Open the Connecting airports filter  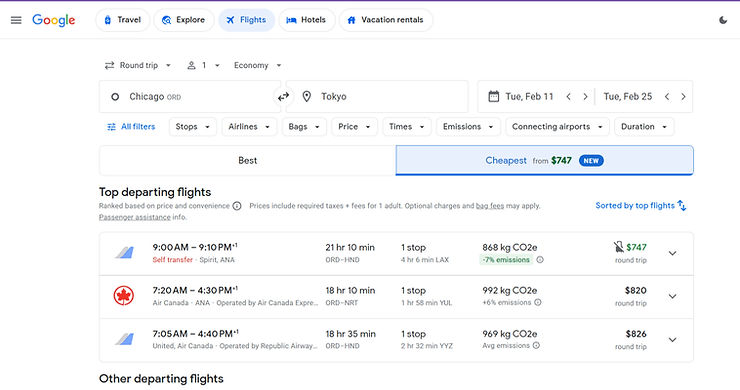point(557,127)
